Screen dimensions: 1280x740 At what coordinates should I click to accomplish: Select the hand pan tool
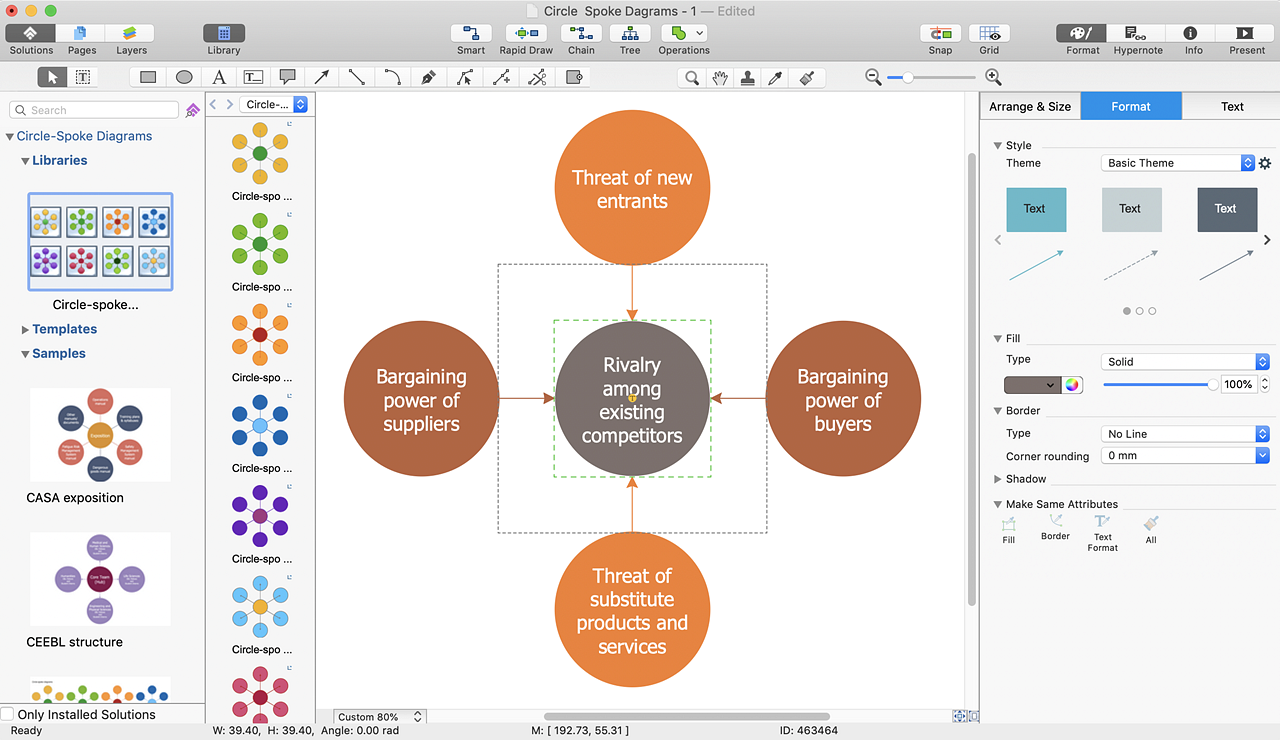pyautogui.click(x=719, y=77)
